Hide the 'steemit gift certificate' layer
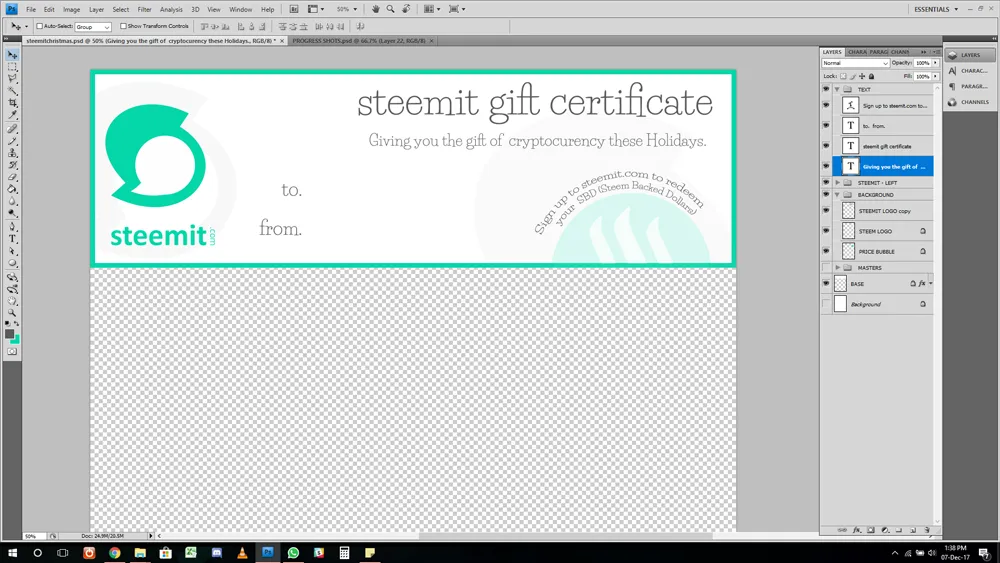This screenshot has width=1000, height=563. (x=826, y=146)
